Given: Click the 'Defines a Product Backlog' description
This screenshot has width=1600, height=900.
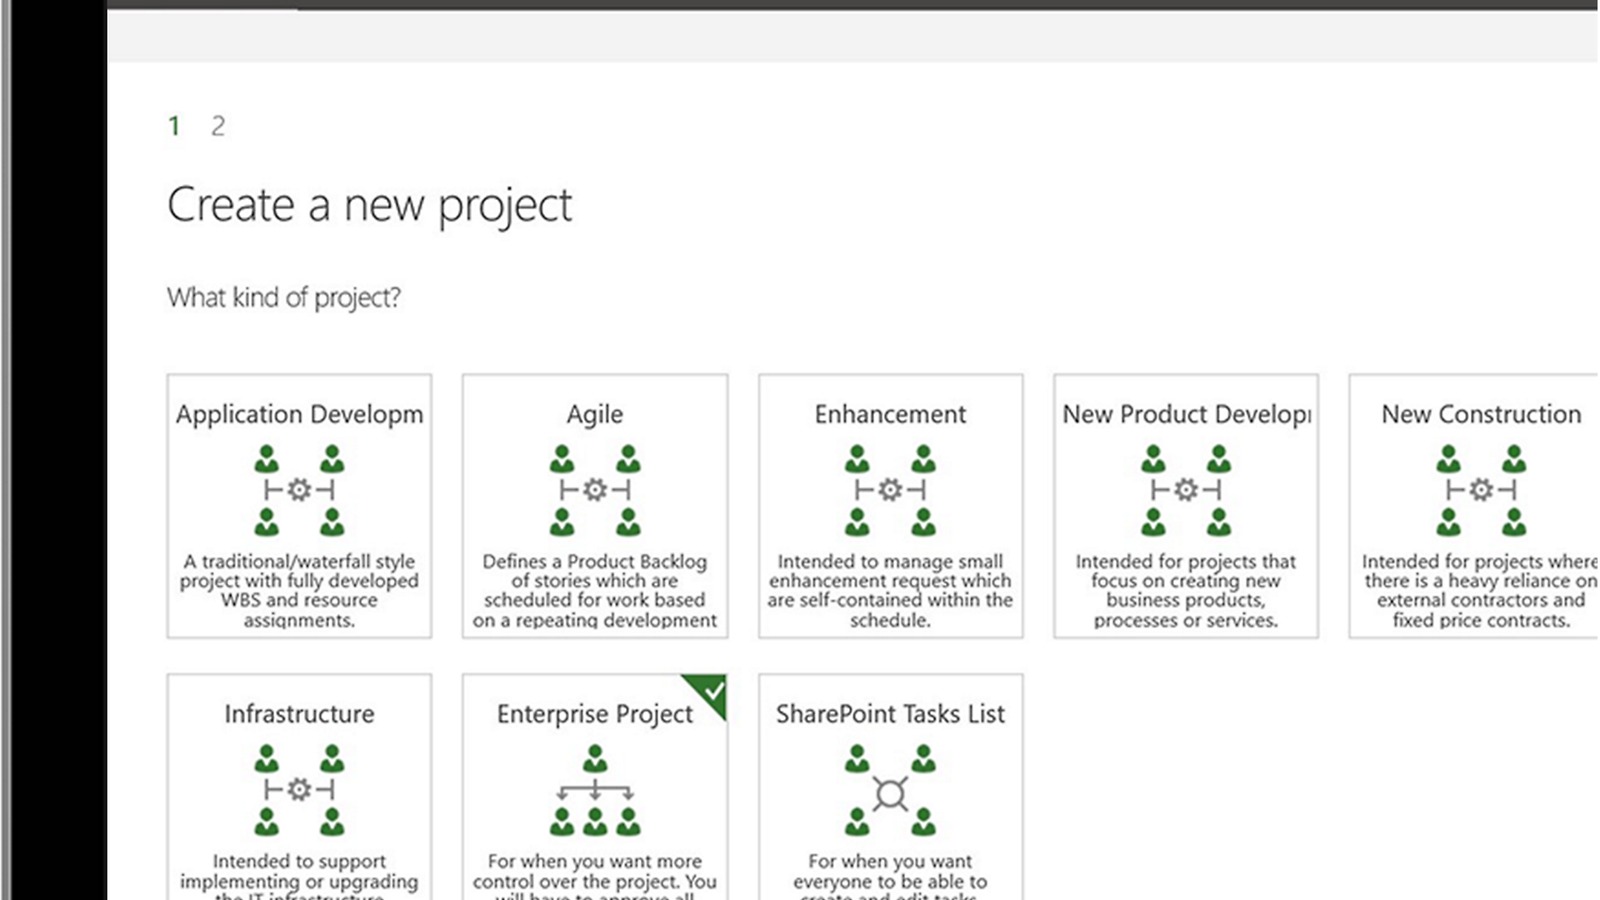Looking at the screenshot, I should tap(595, 591).
